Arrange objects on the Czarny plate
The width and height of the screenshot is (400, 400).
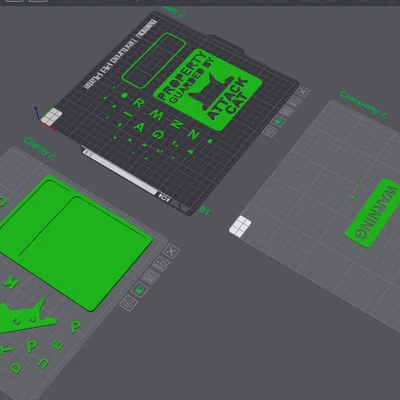(x=150, y=277)
